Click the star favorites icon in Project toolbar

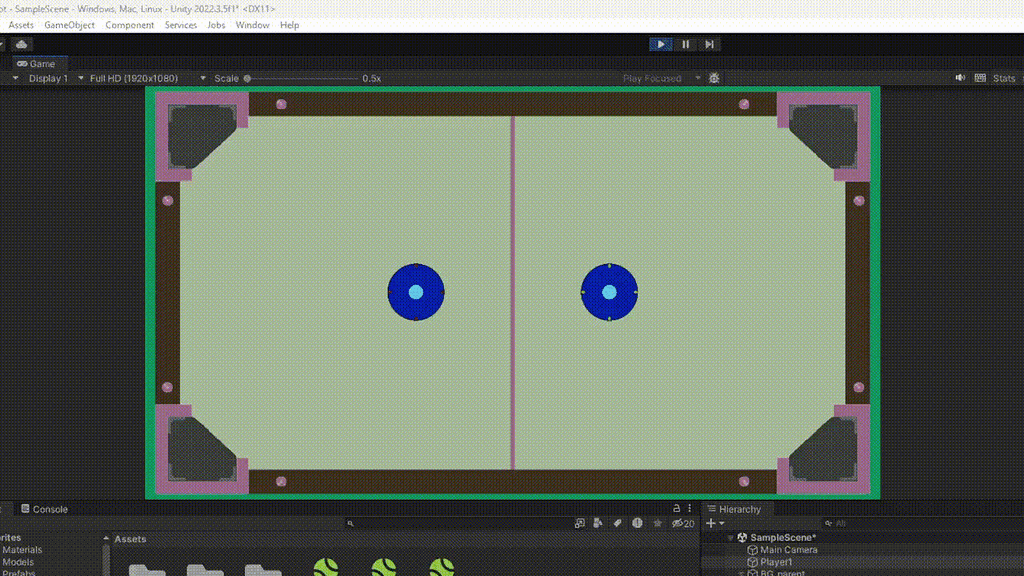(x=658, y=523)
